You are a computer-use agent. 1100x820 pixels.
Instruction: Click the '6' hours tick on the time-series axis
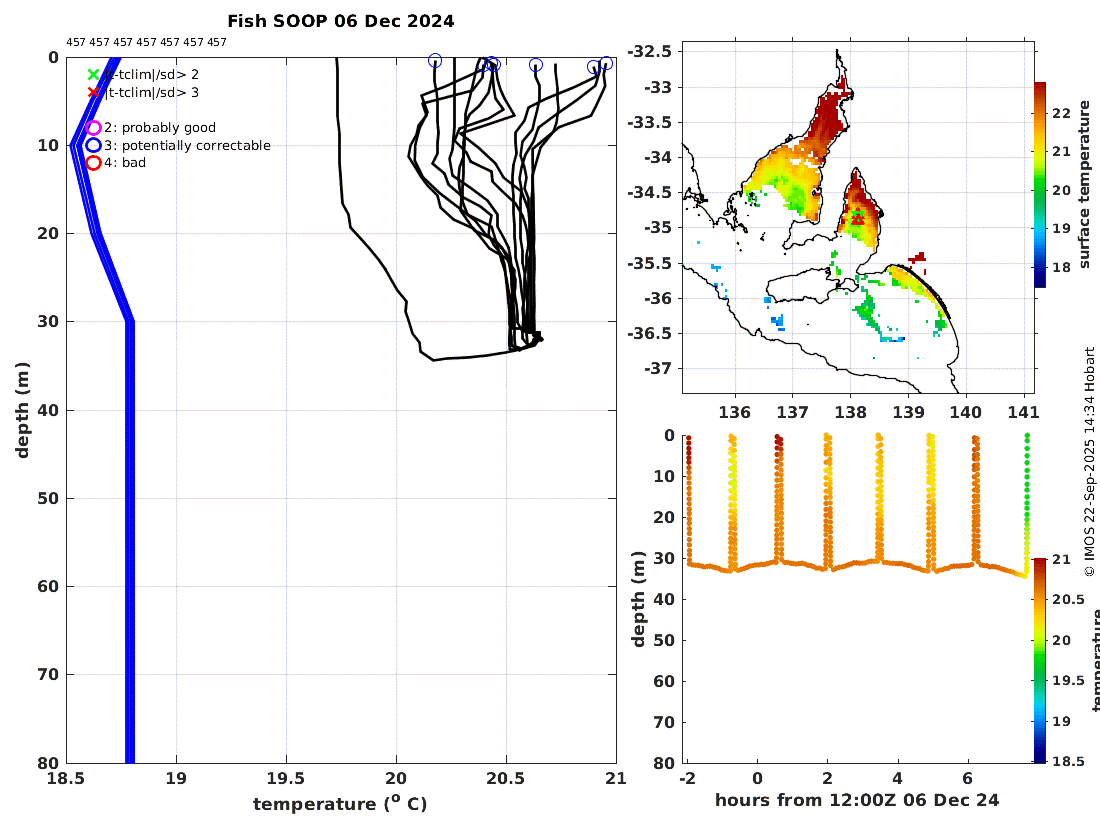coord(968,779)
